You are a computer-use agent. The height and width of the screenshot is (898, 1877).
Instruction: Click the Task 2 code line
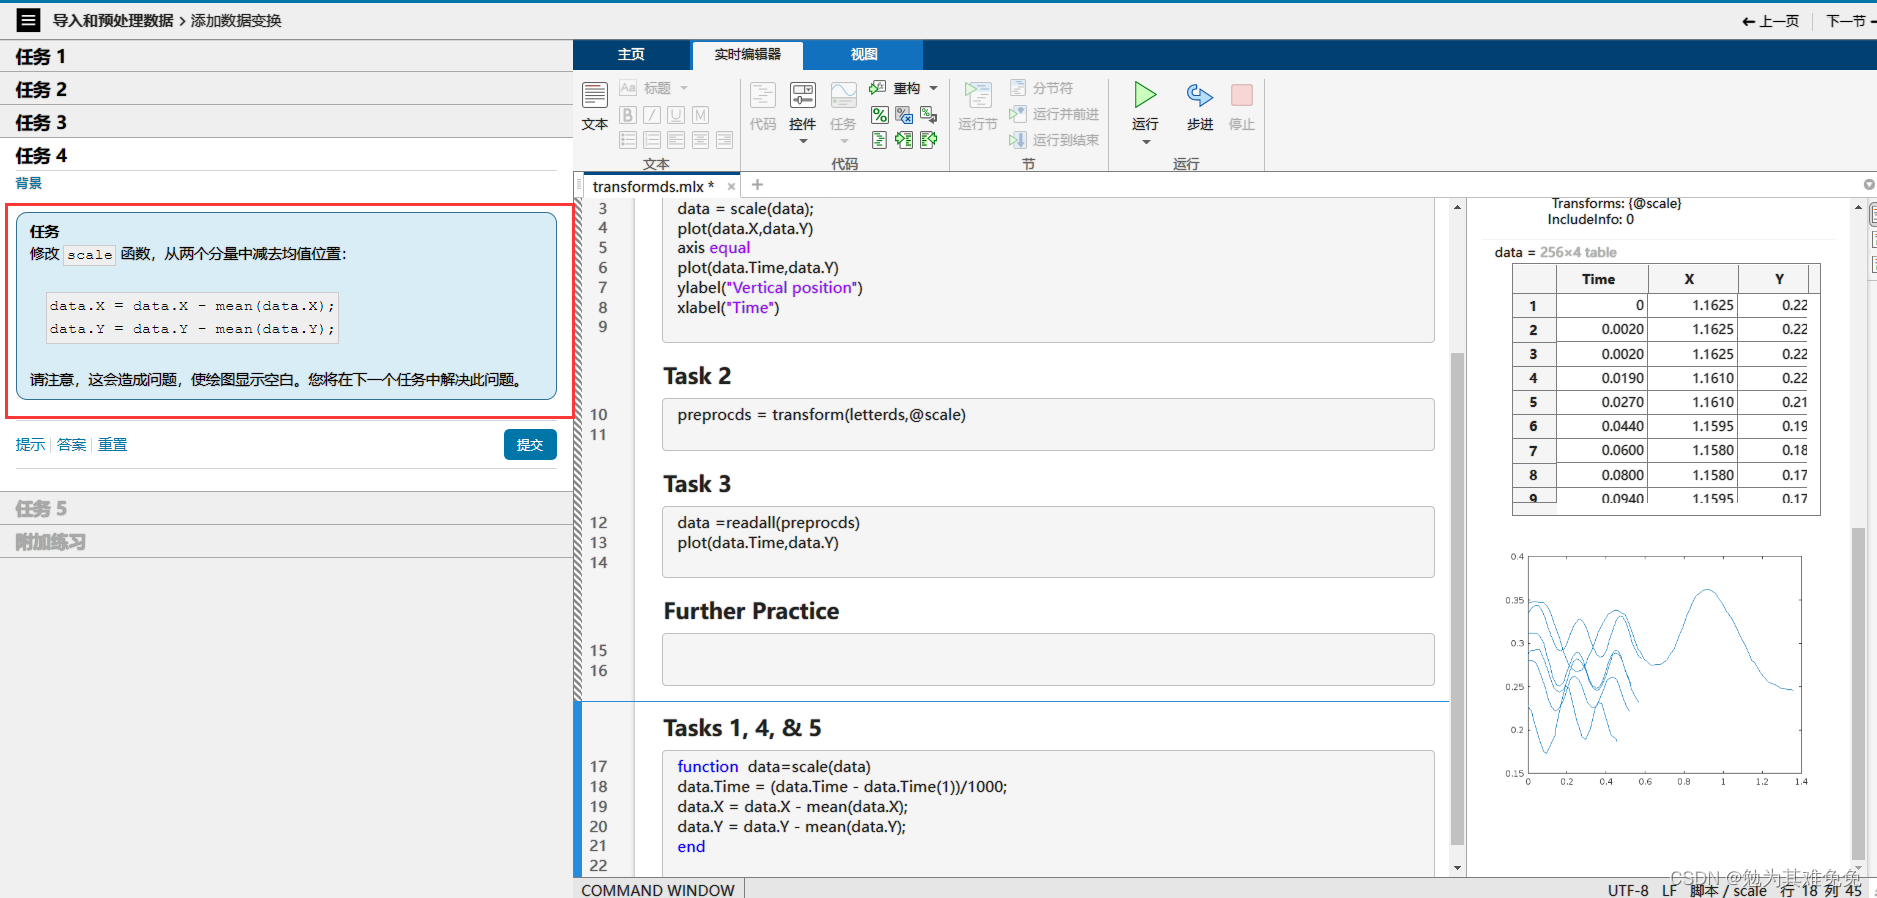tap(821, 414)
